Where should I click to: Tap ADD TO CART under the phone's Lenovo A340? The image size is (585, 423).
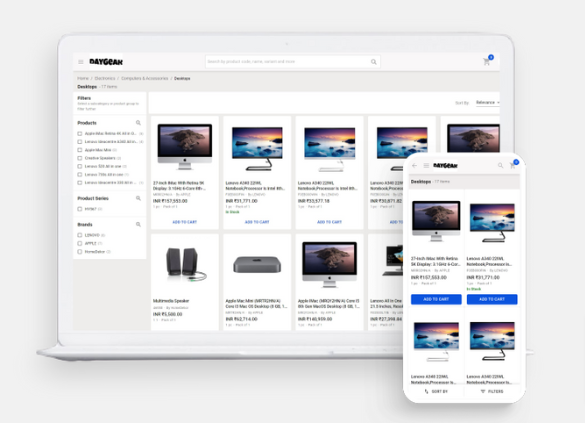[x=492, y=299]
